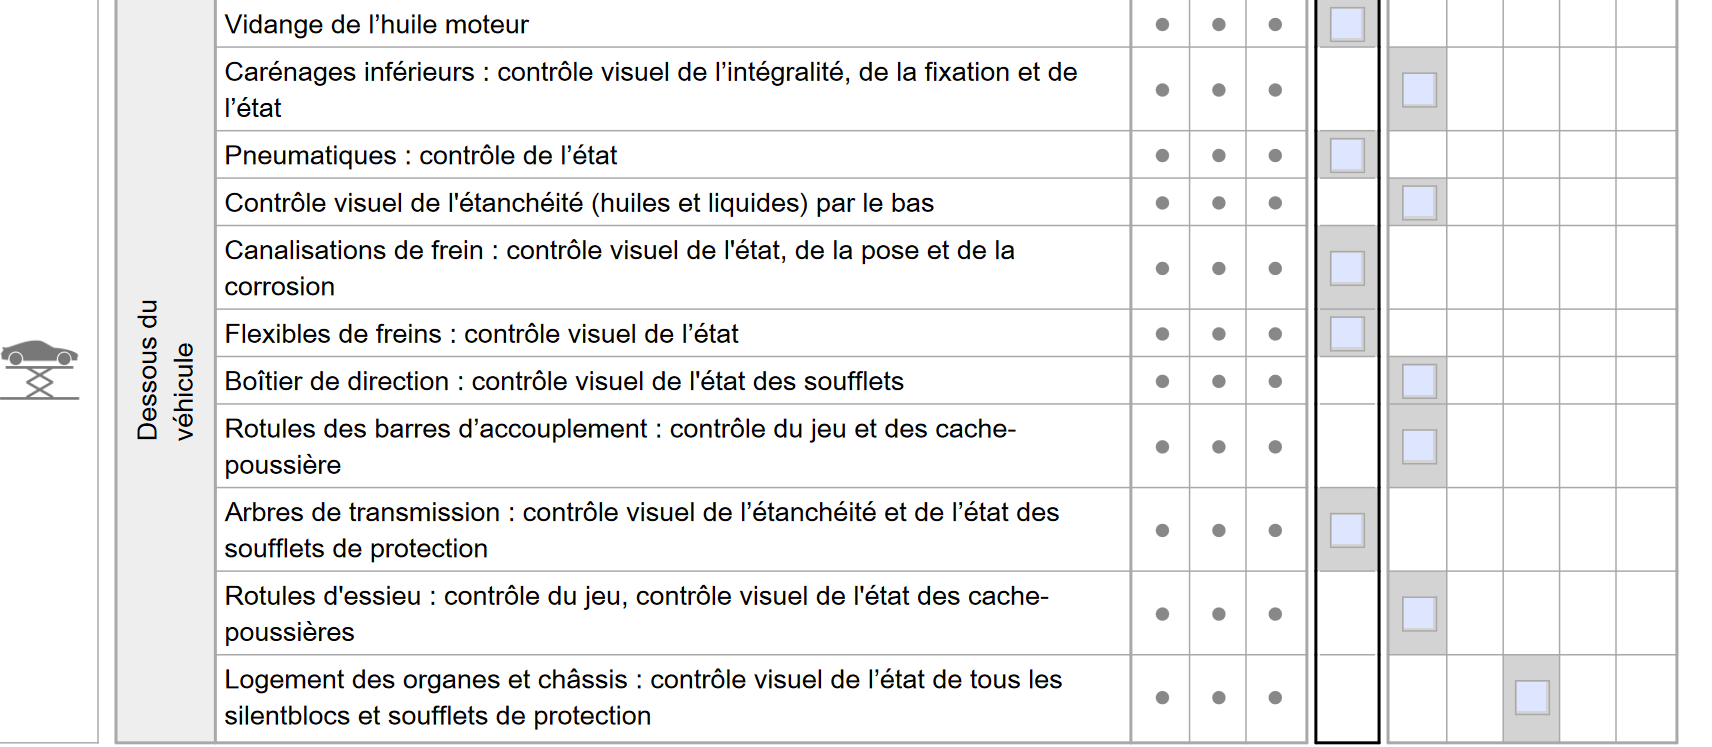Tick the Flexibles de freins checkbox
Viewport: 1712px width, 747px height.
[1347, 334]
